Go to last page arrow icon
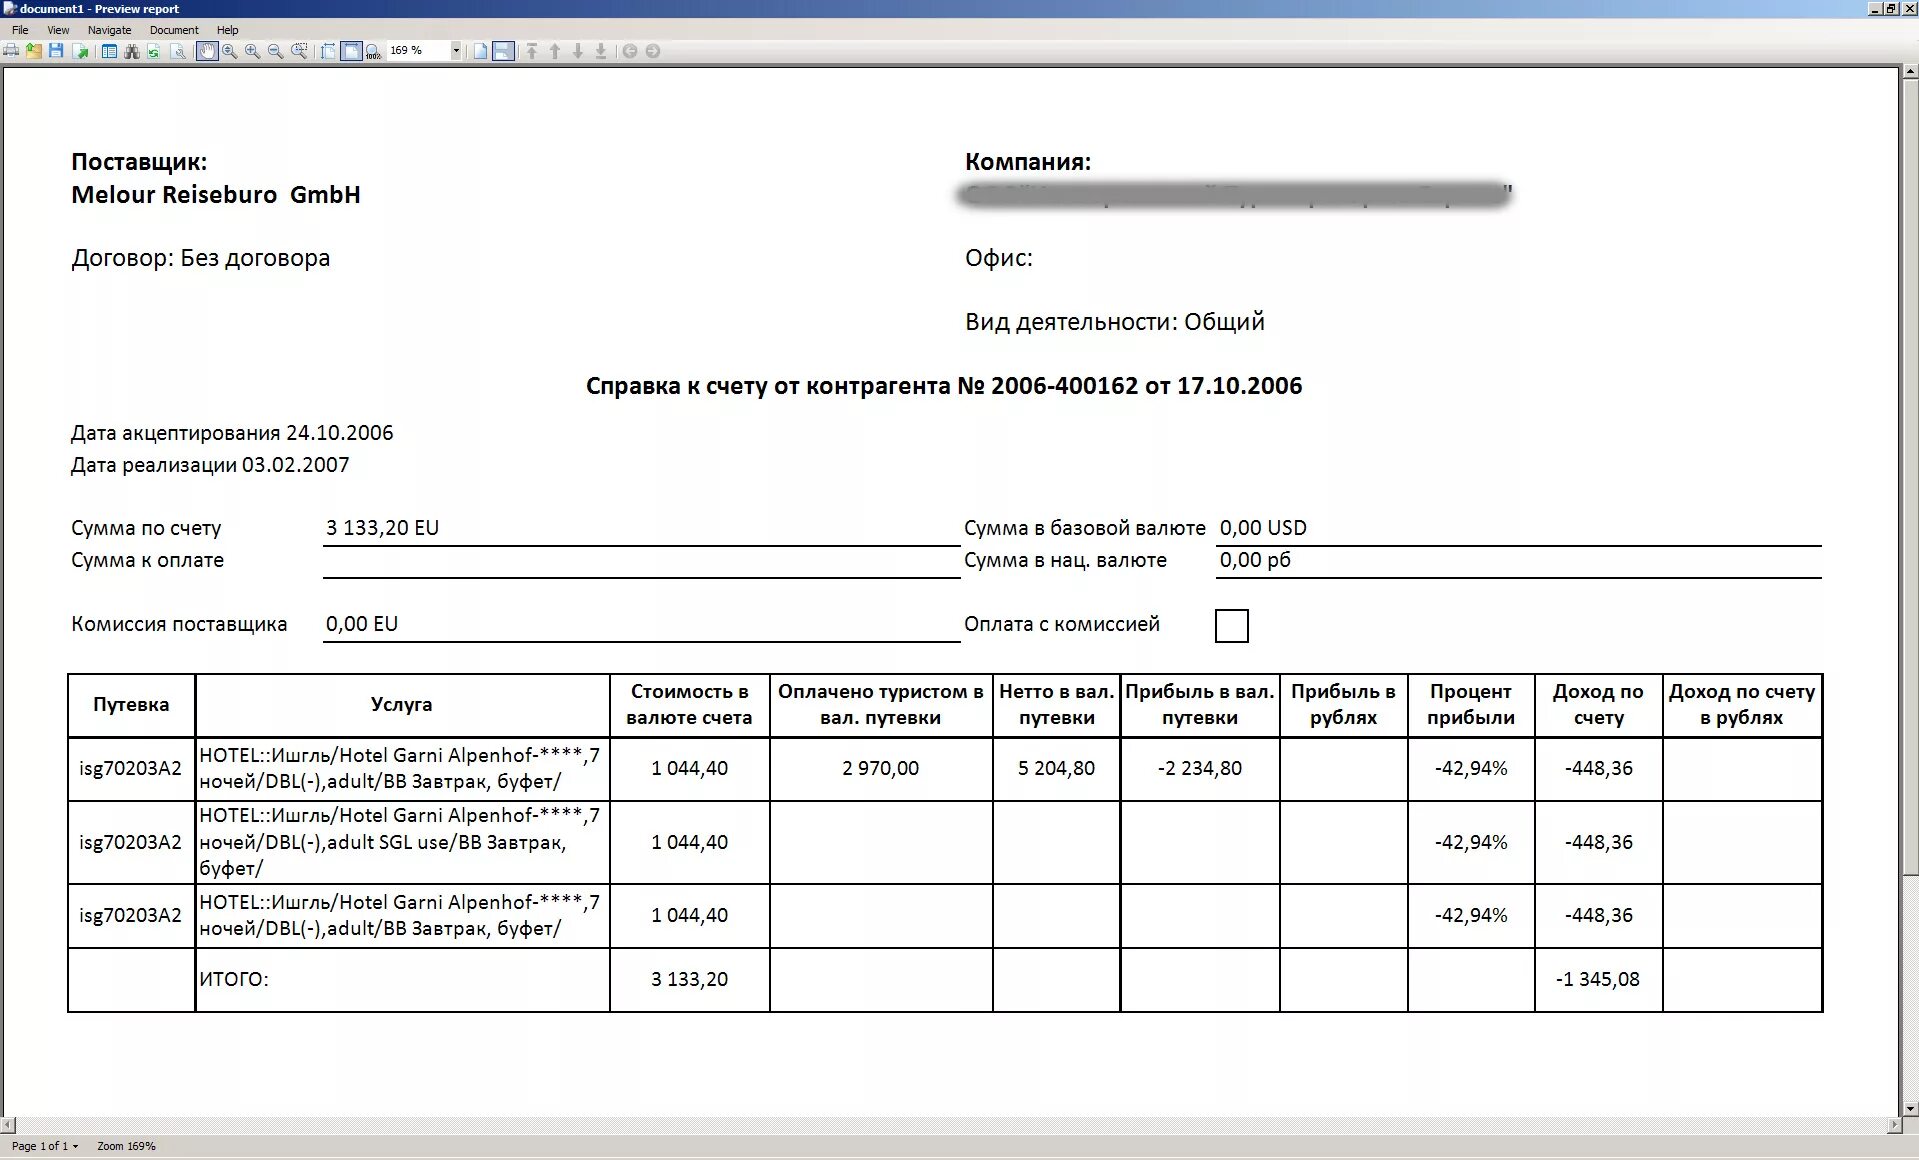Screen dimensions: 1919x1160 601,51
